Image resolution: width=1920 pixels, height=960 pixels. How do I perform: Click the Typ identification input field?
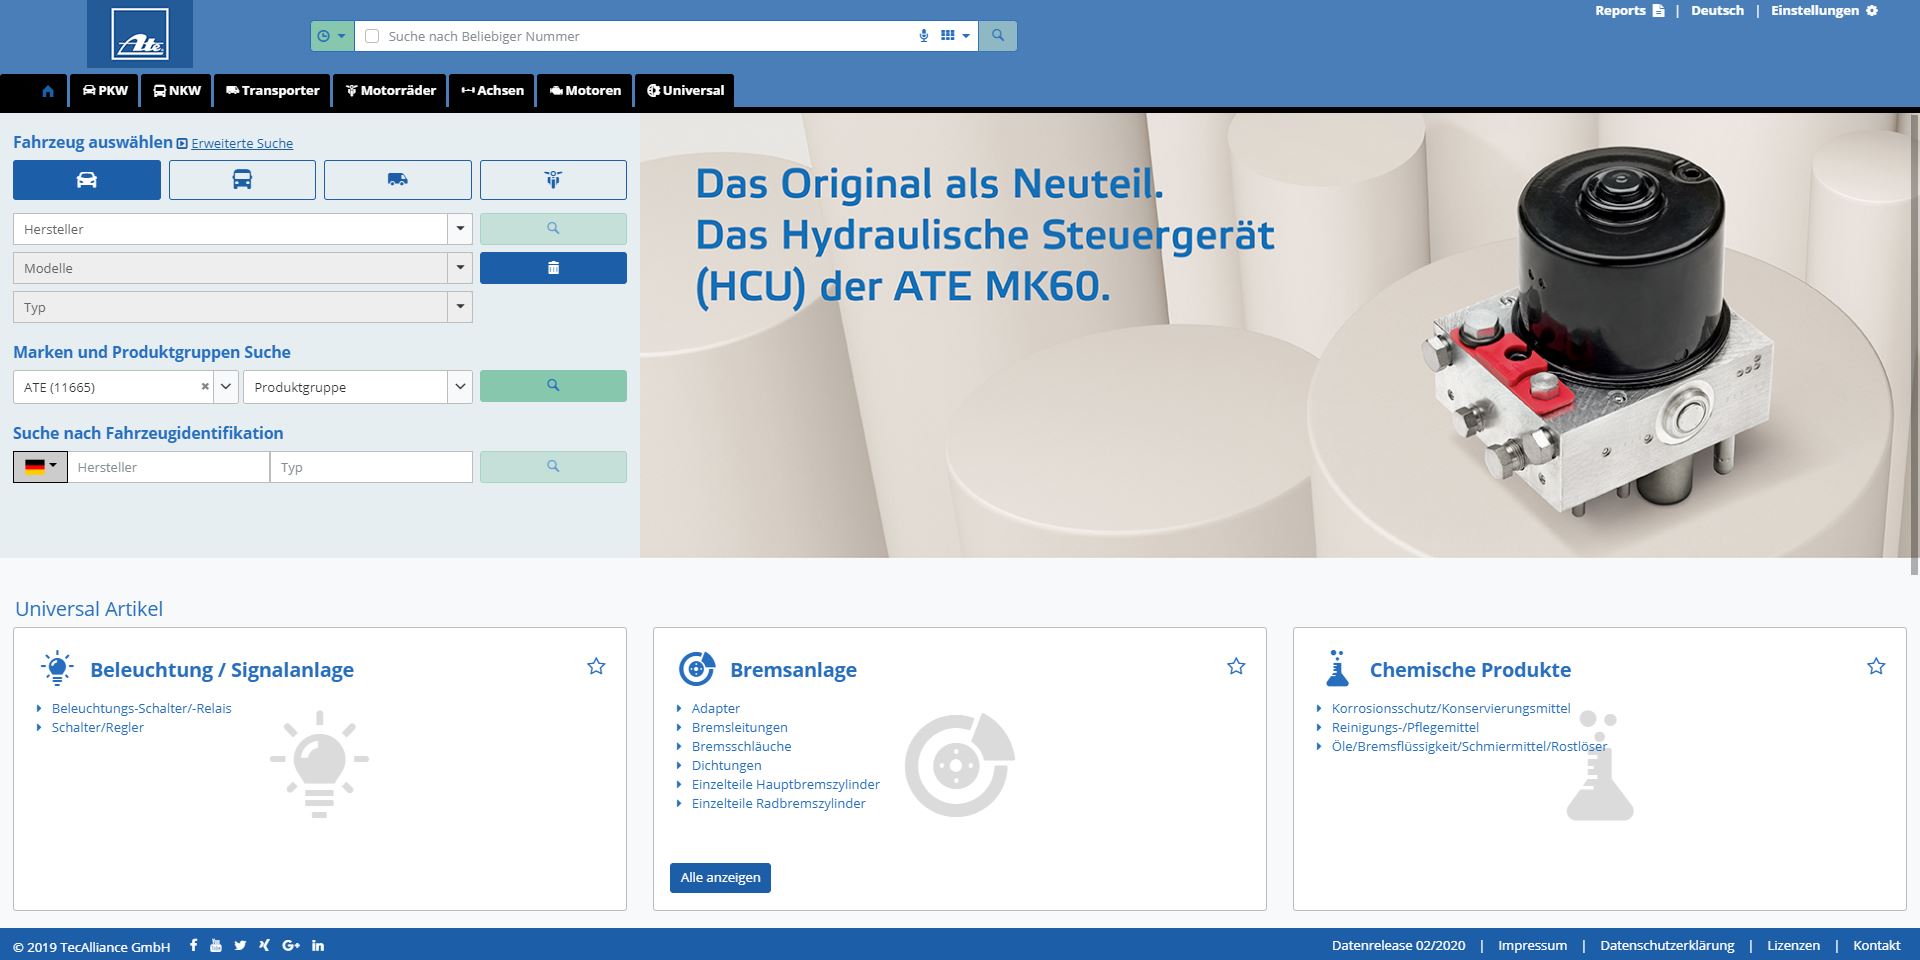(x=371, y=467)
